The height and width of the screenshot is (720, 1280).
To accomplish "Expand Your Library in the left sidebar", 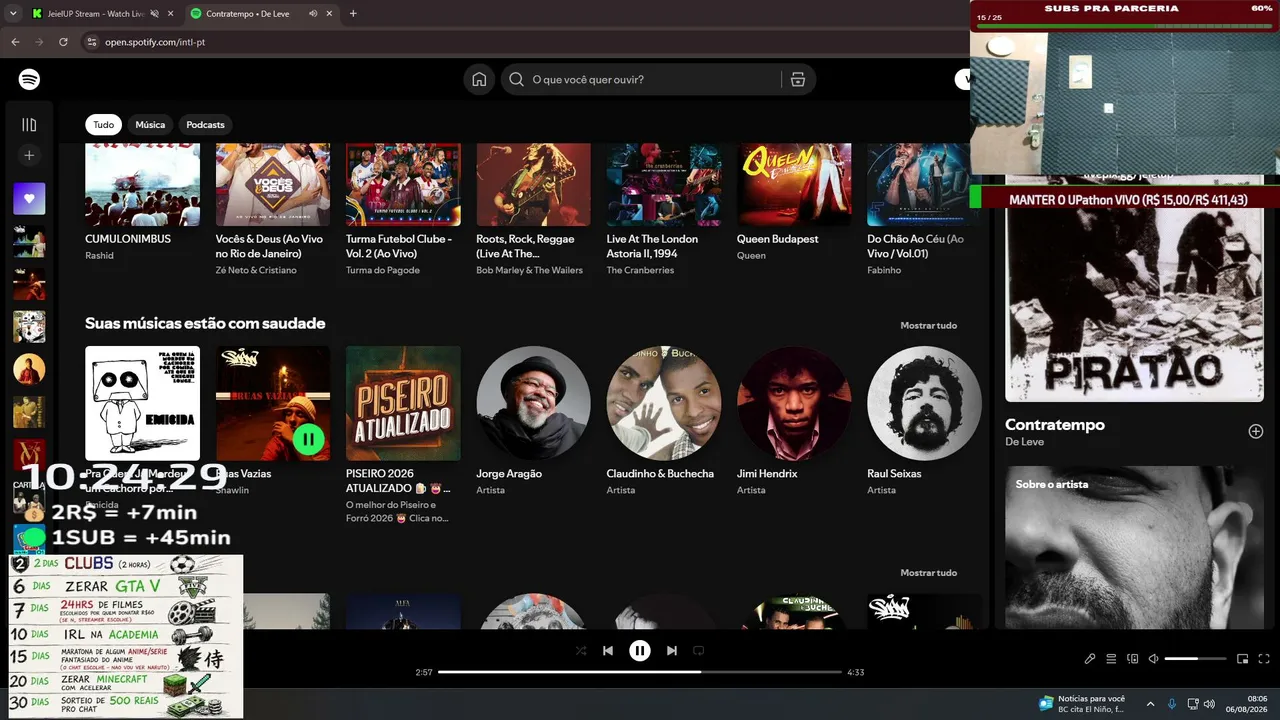I will tap(29, 125).
